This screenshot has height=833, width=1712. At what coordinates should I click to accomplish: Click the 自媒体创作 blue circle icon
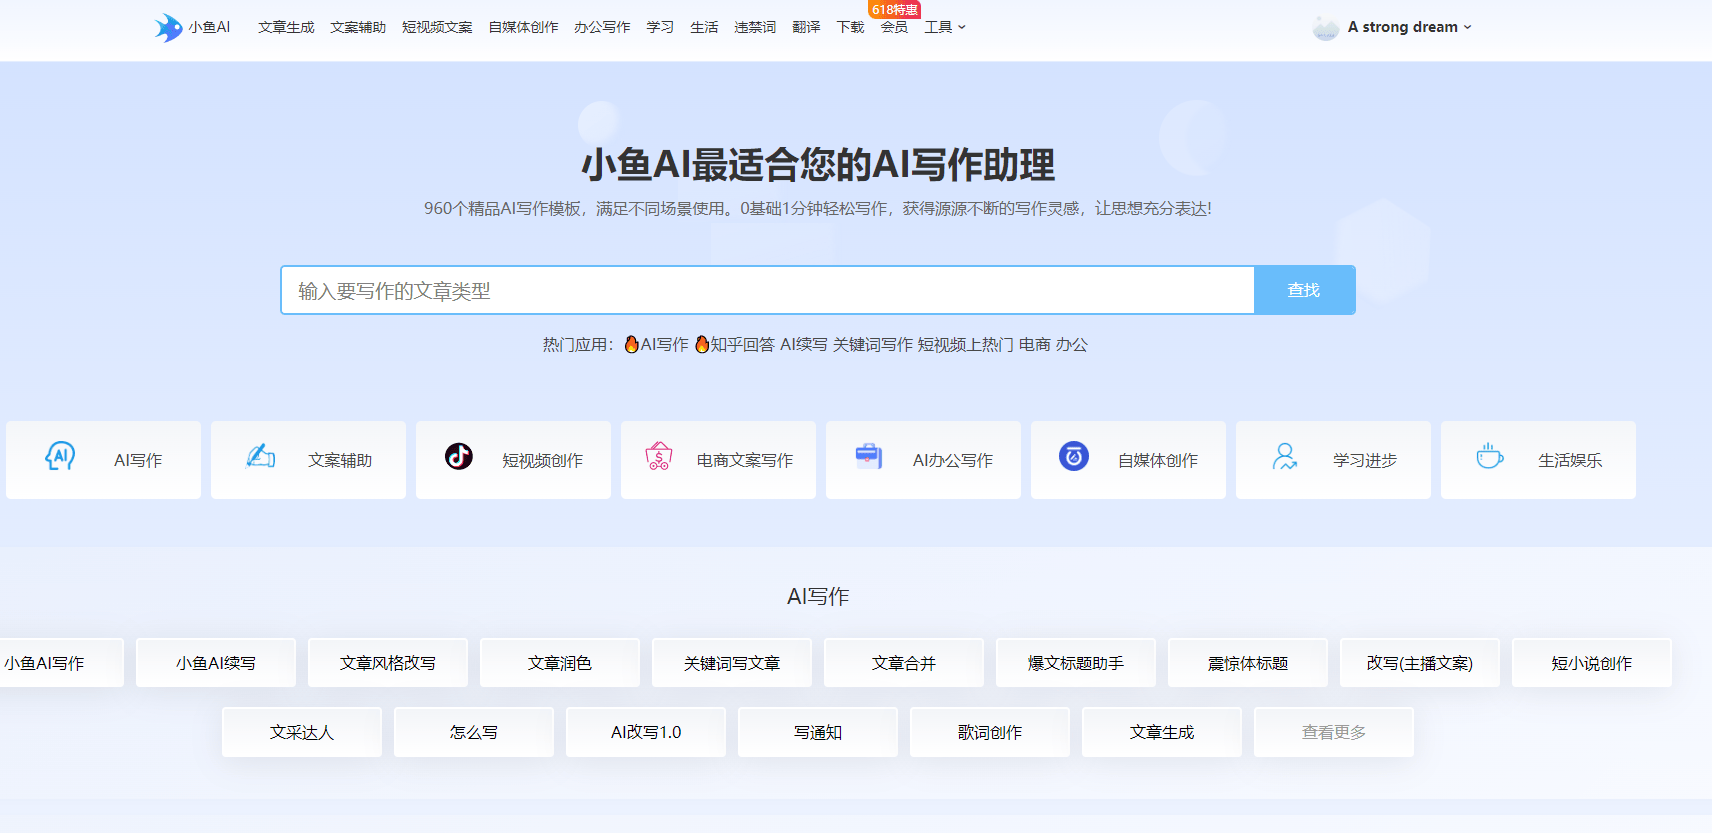1074,457
